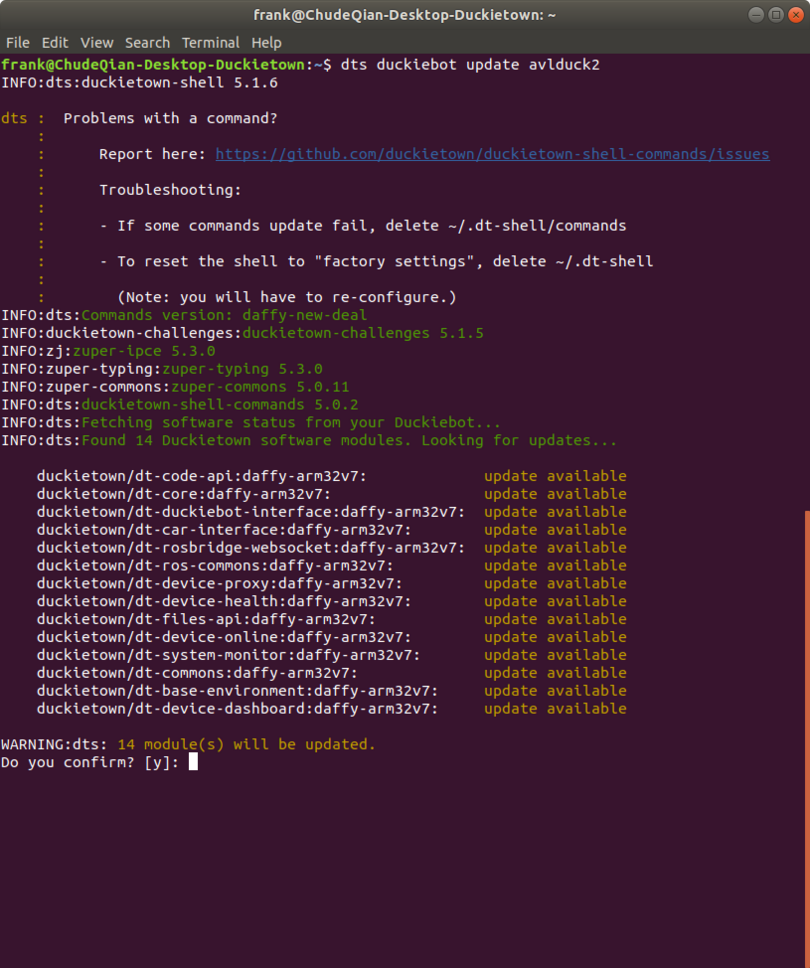Click 'duckietown/dt-rosbridge-websocket:daffy-arm32v7:' module name

pyautogui.click(x=251, y=548)
